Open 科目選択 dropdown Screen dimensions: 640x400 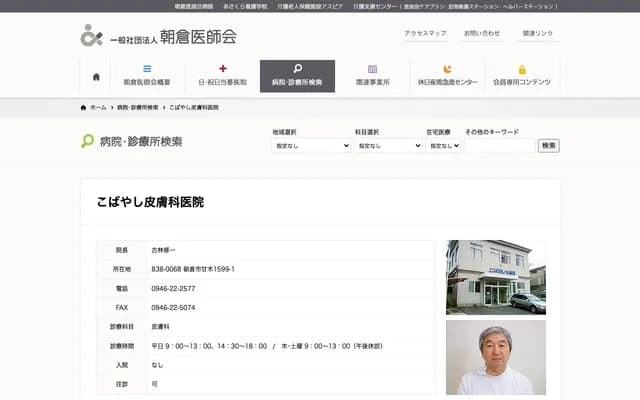point(388,146)
